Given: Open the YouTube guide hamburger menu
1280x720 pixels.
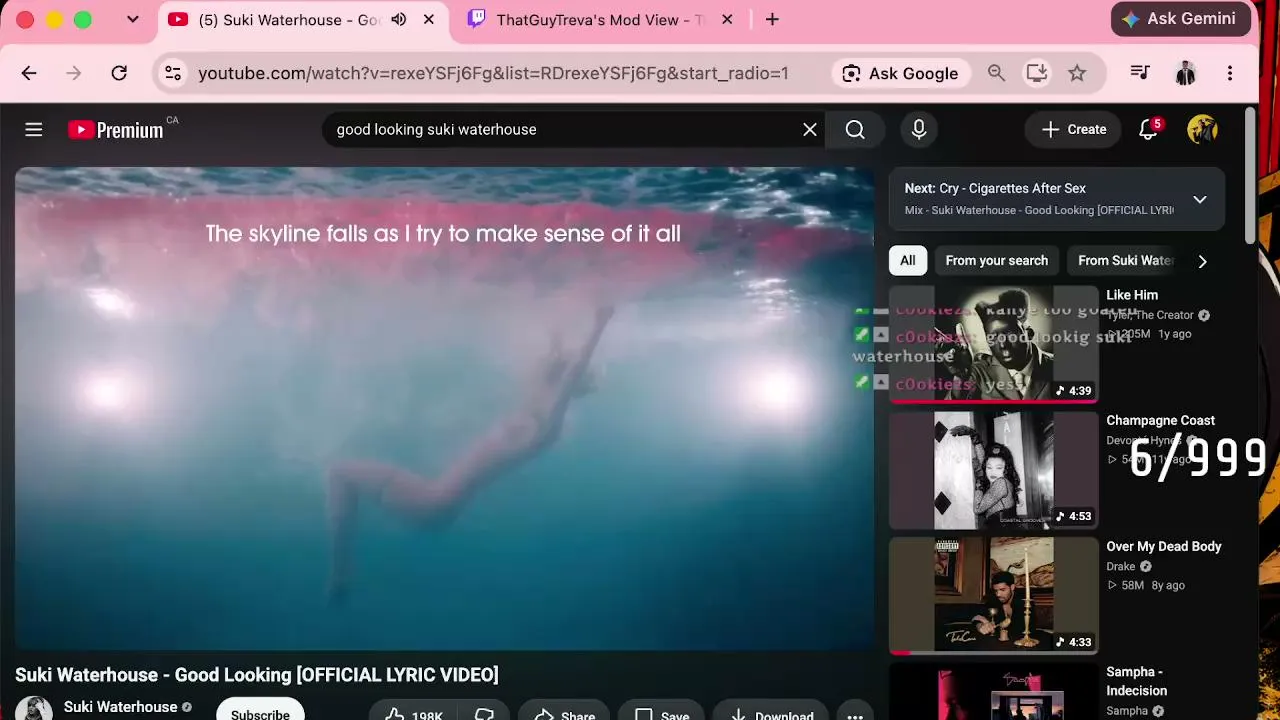Looking at the screenshot, I should pyautogui.click(x=34, y=129).
